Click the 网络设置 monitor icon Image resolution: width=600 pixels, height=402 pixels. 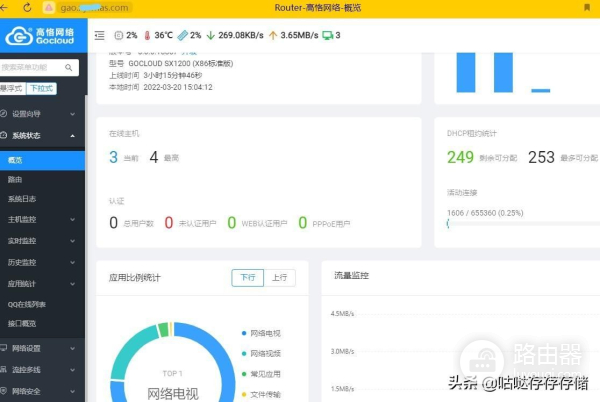(x=3, y=348)
